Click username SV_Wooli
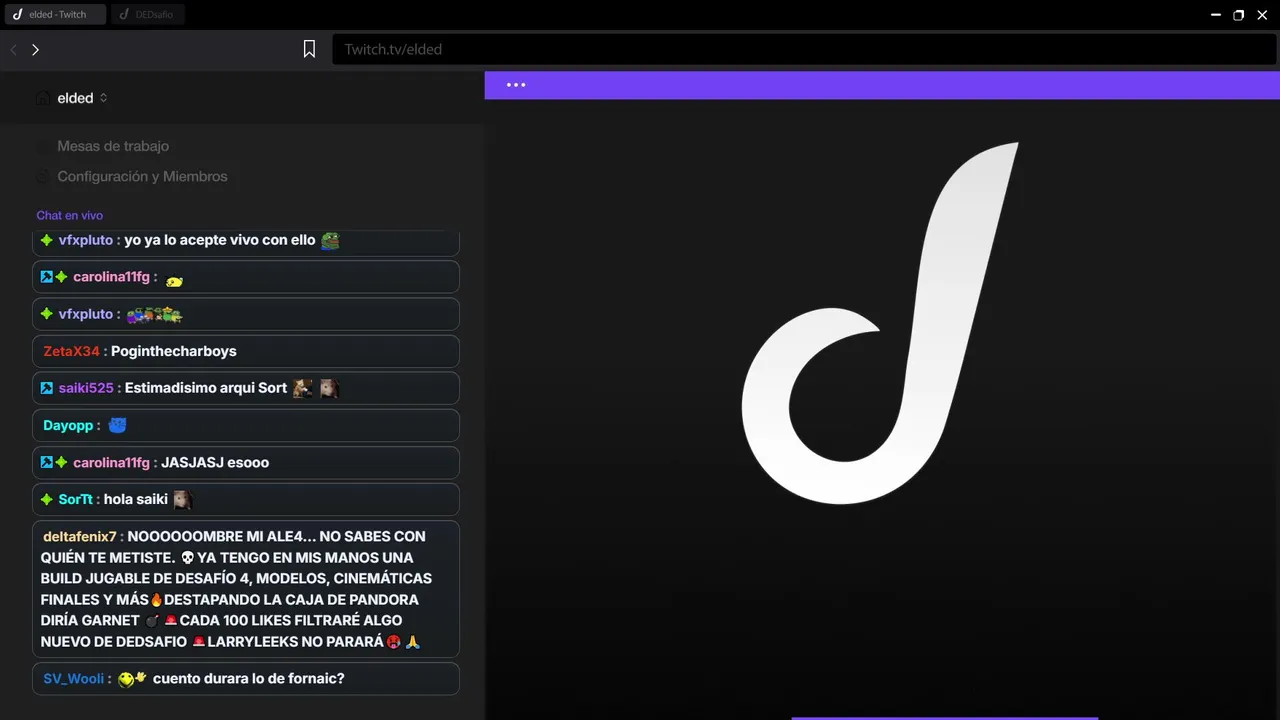 click(74, 678)
